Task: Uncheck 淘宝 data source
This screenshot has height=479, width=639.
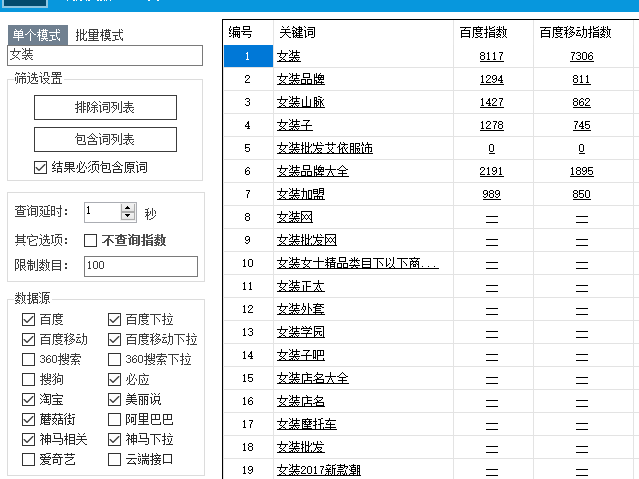Action: click(29, 399)
